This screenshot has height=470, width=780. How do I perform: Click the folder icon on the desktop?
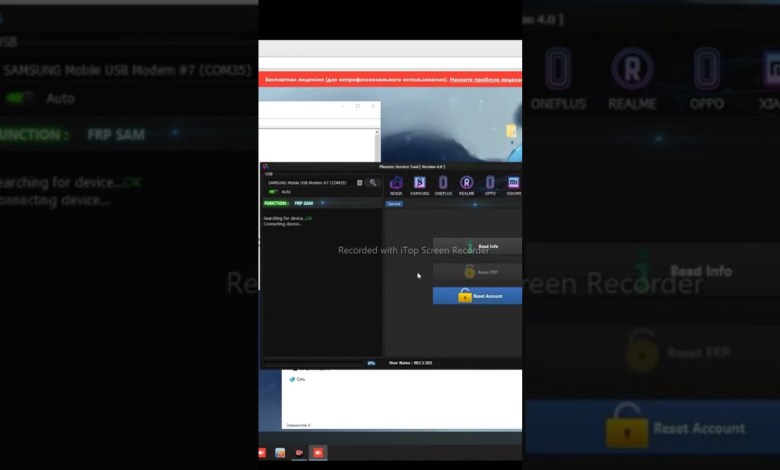click(x=511, y=131)
